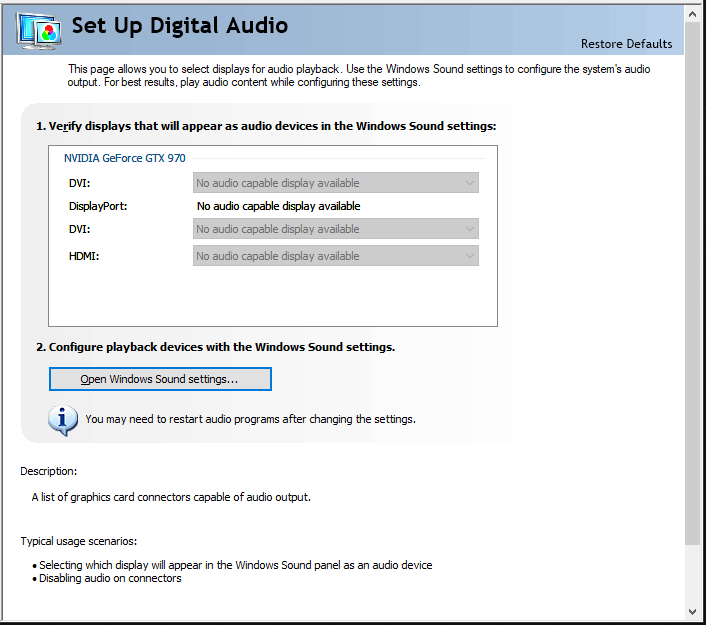The width and height of the screenshot is (706, 625).
Task: Click Restore Defaults link
Action: (x=626, y=44)
